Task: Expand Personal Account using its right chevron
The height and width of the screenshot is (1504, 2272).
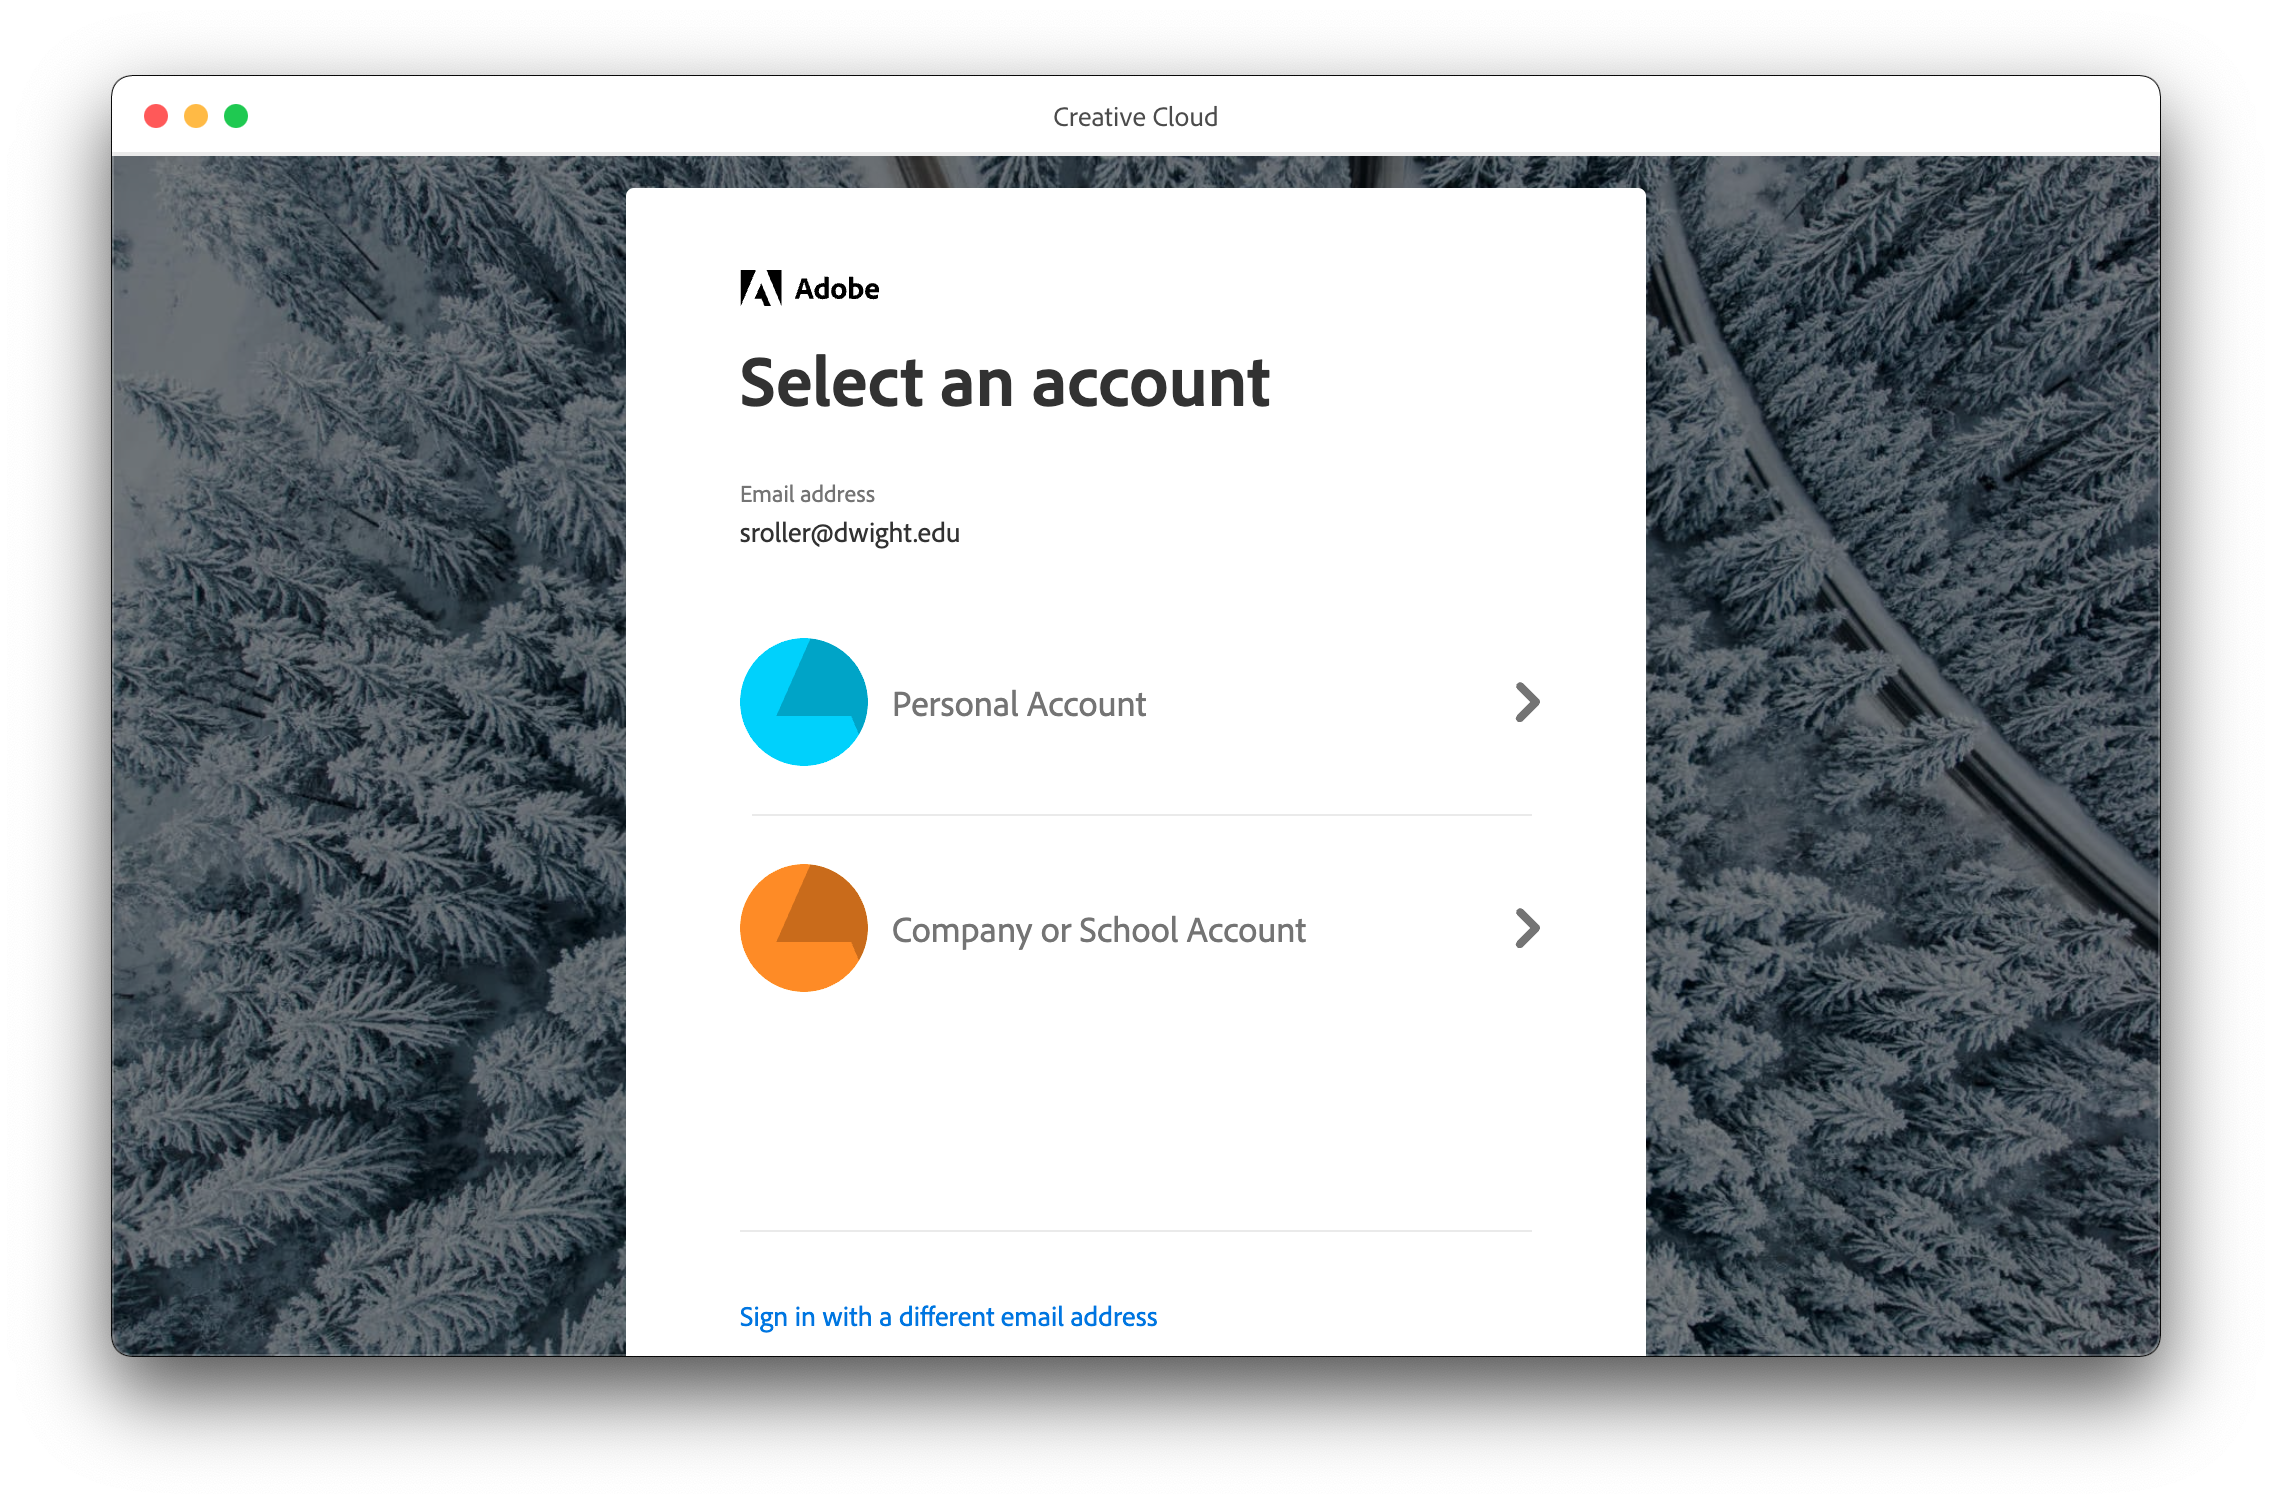Action: (1526, 702)
